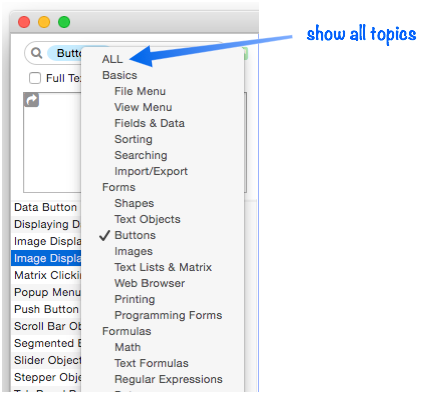
Task: Open the Slider Object help entry
Action: point(46,360)
